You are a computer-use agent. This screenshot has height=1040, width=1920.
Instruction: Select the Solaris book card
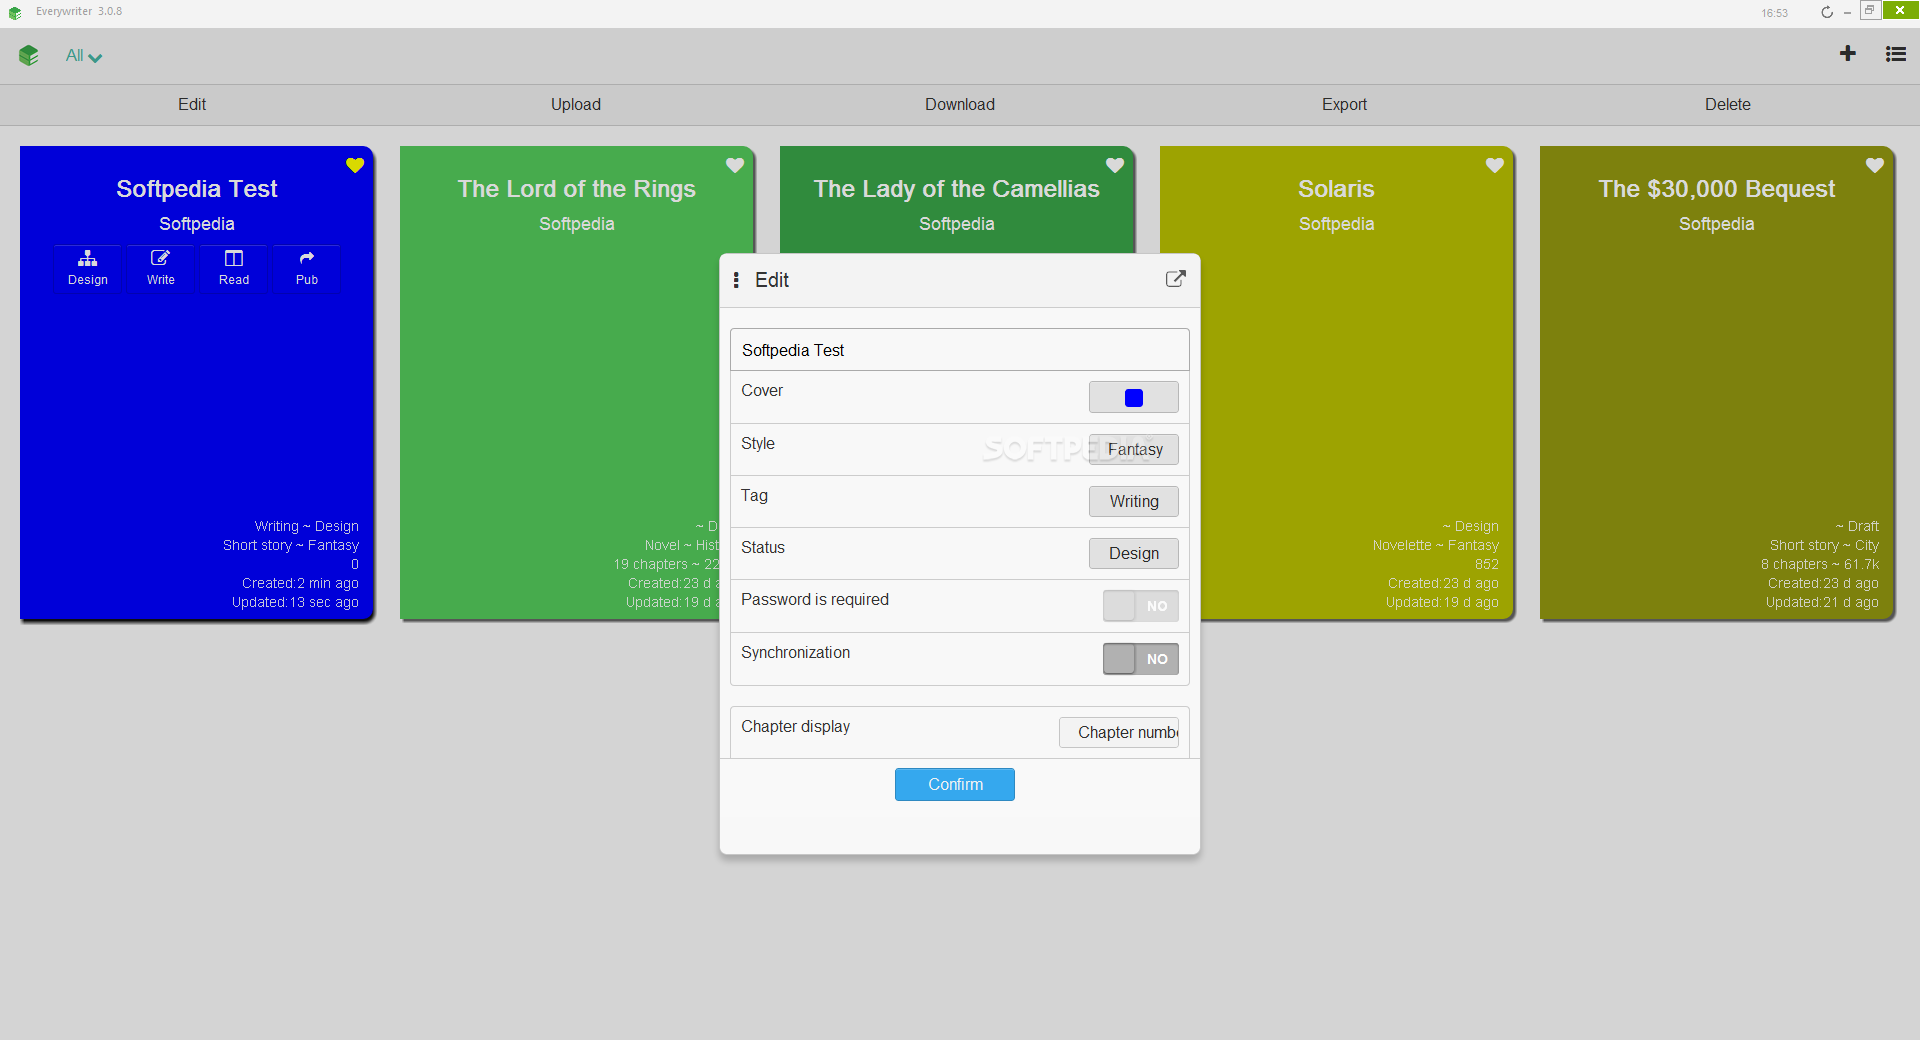pyautogui.click(x=1337, y=383)
